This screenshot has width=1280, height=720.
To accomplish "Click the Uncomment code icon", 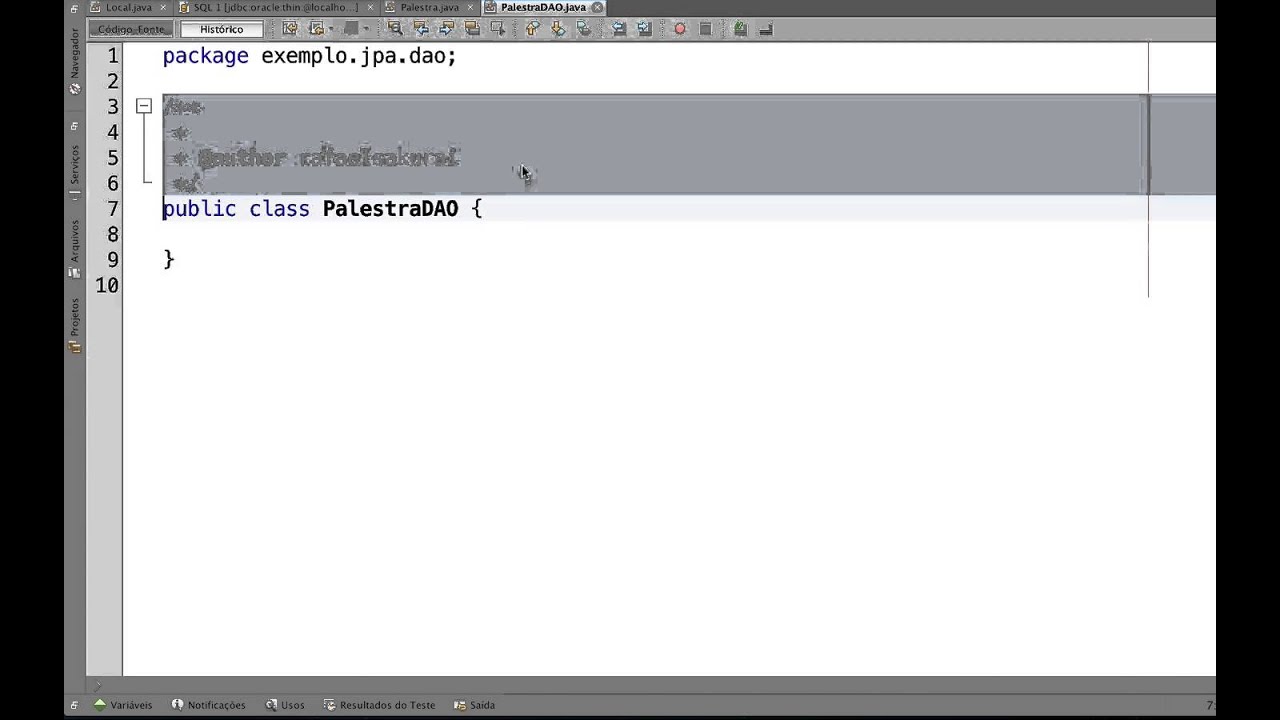I will [x=766, y=29].
